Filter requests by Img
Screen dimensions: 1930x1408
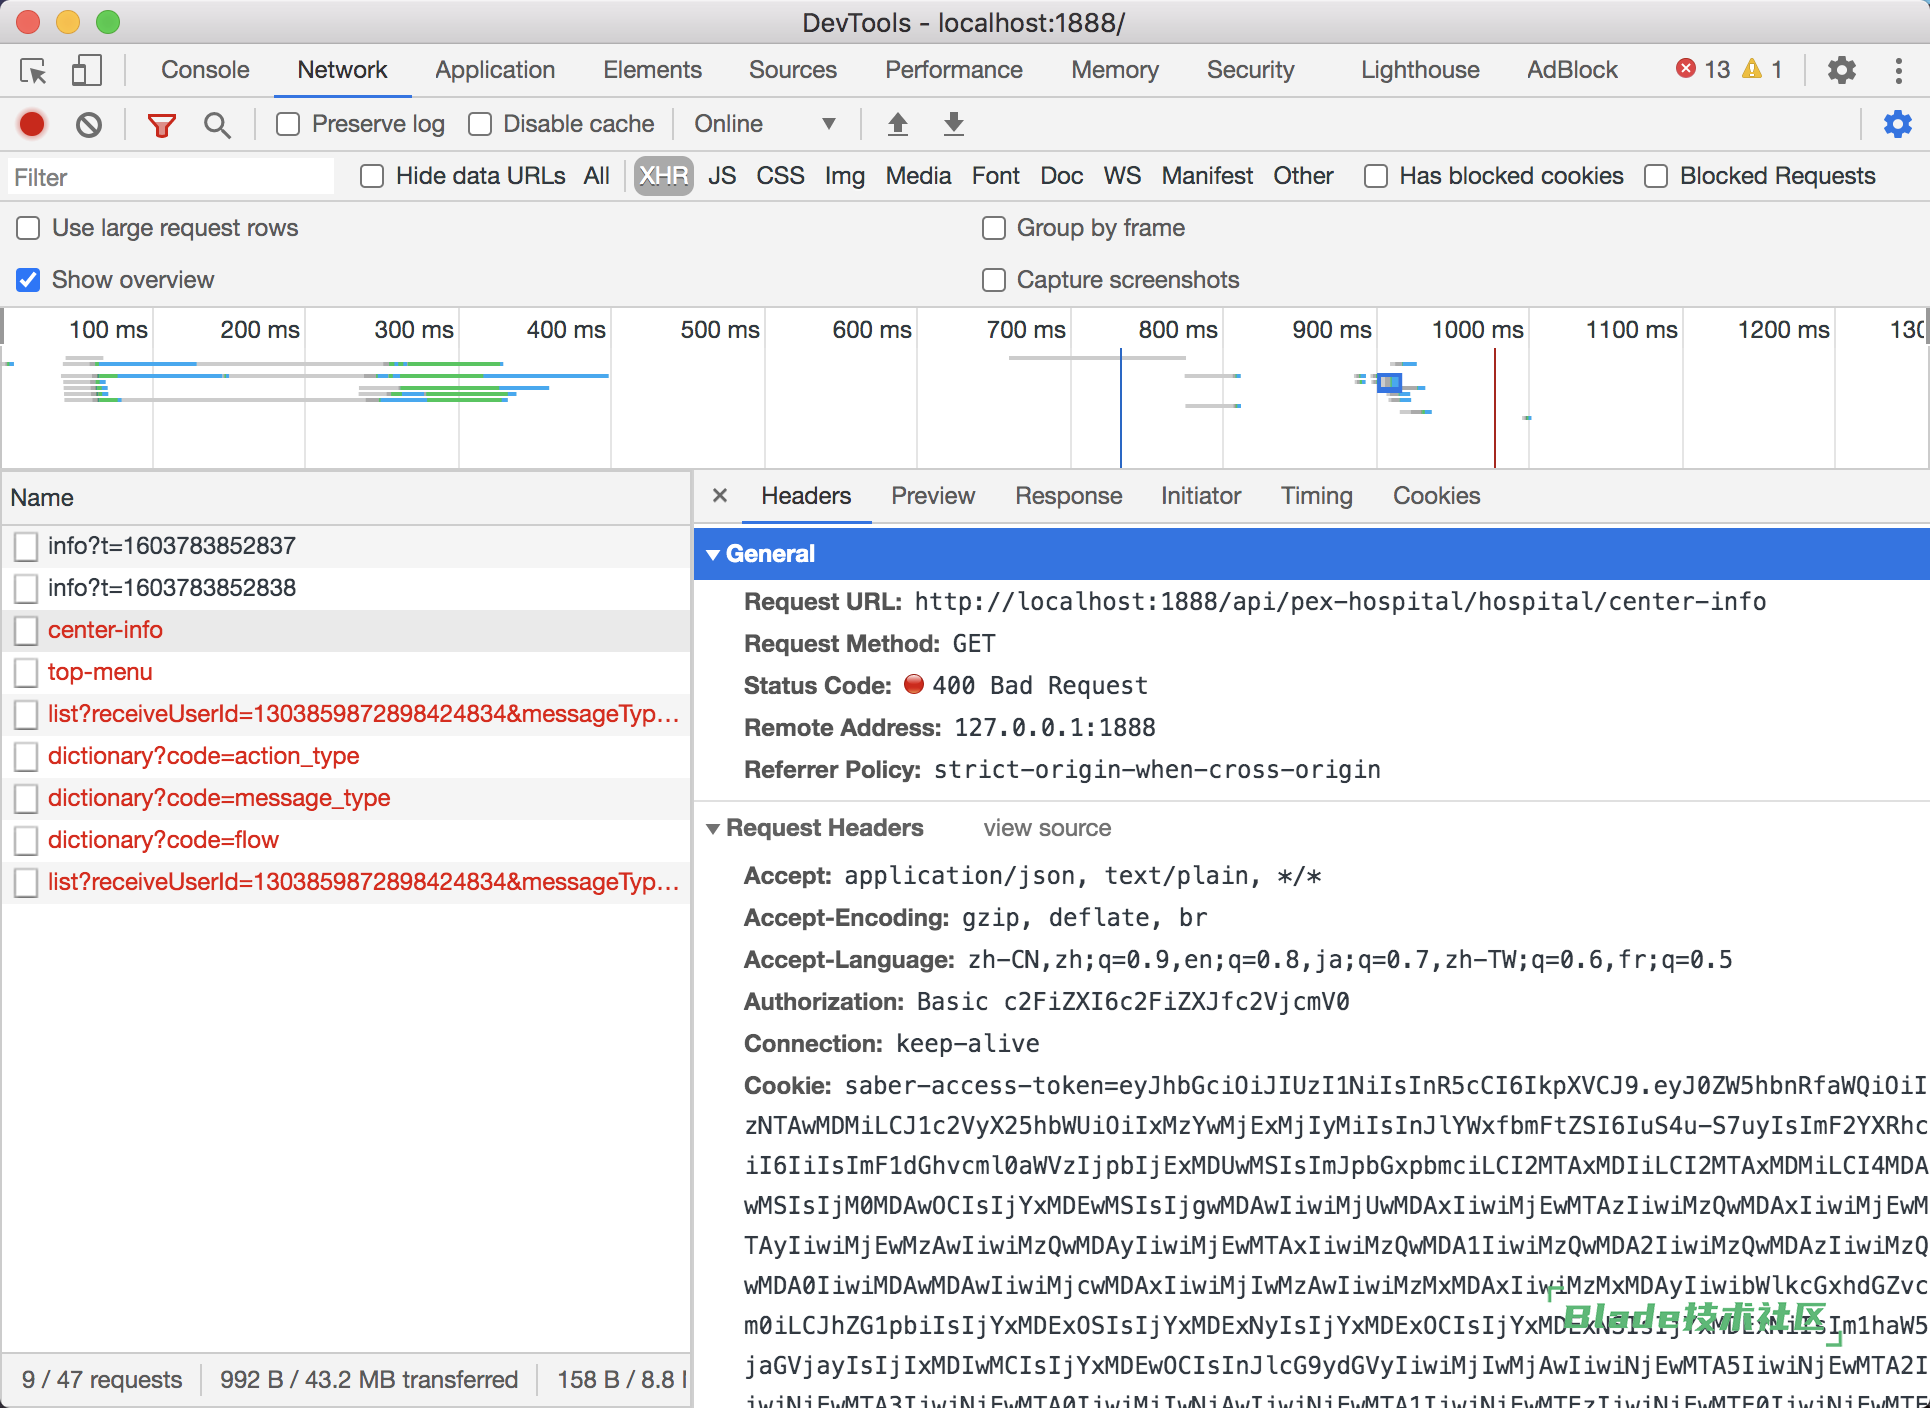[x=845, y=176]
